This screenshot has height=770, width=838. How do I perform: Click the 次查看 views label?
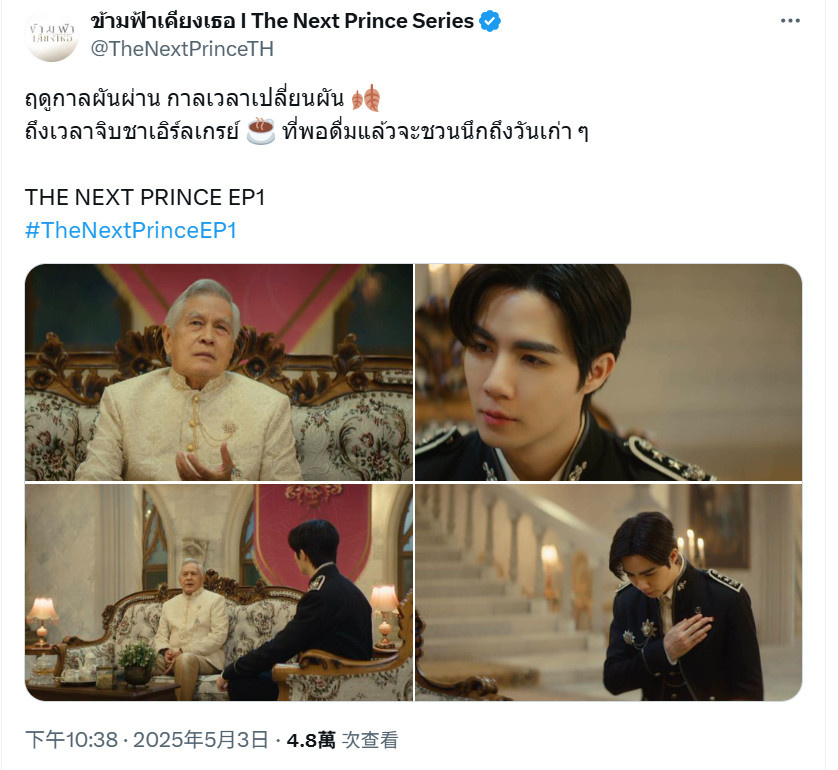click(370, 740)
